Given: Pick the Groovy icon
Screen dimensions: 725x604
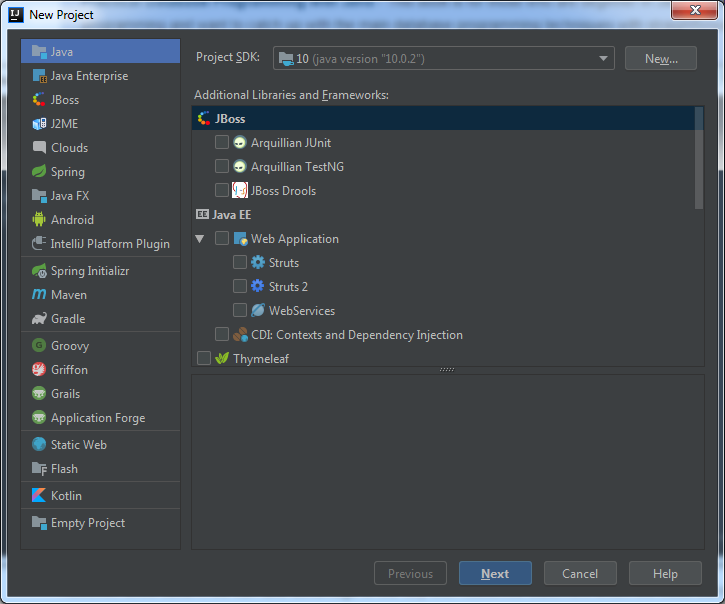Looking at the screenshot, I should [39, 345].
